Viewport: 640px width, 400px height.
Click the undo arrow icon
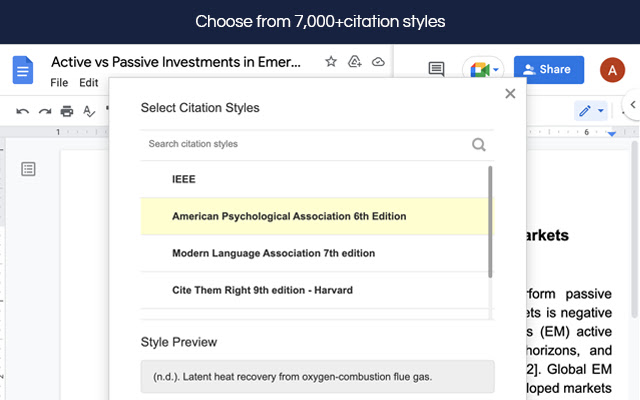(23, 110)
